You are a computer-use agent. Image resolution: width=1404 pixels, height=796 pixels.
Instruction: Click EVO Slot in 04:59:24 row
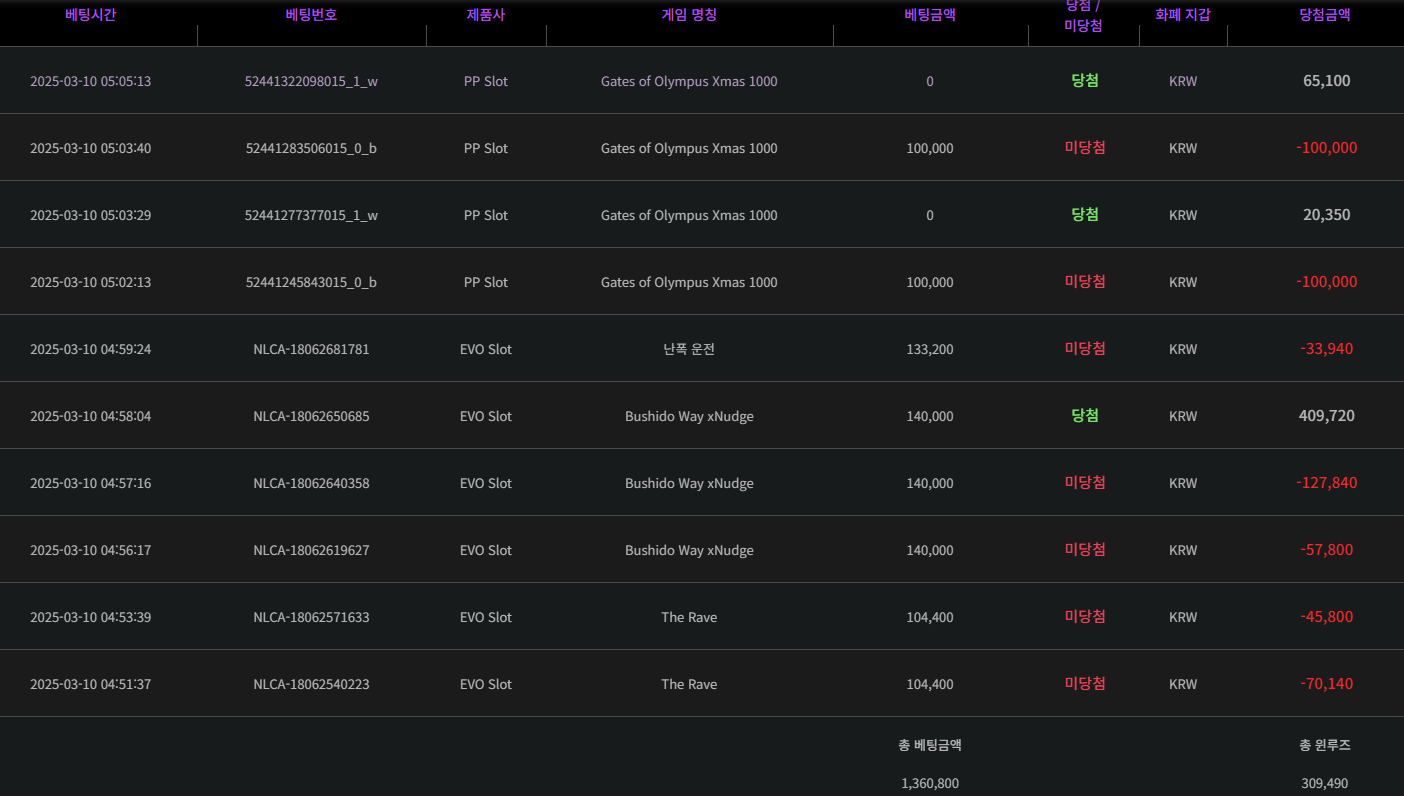(x=486, y=349)
